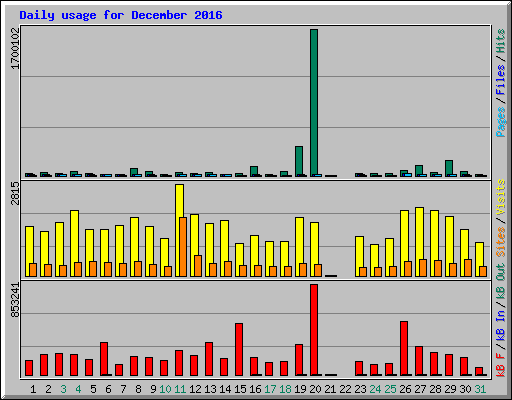The height and width of the screenshot is (400, 512).
Task: Click the day 26 axis label
Action: point(405,389)
